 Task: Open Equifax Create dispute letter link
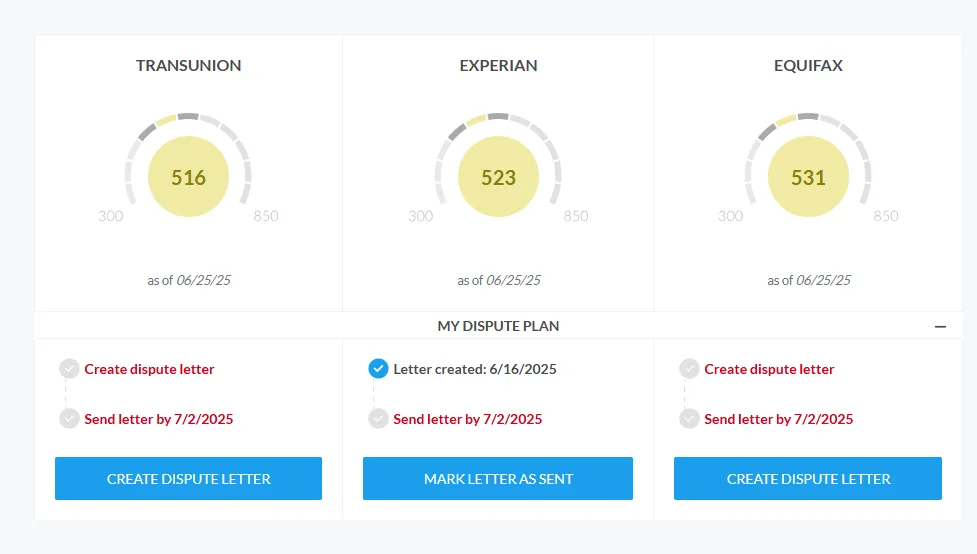769,369
